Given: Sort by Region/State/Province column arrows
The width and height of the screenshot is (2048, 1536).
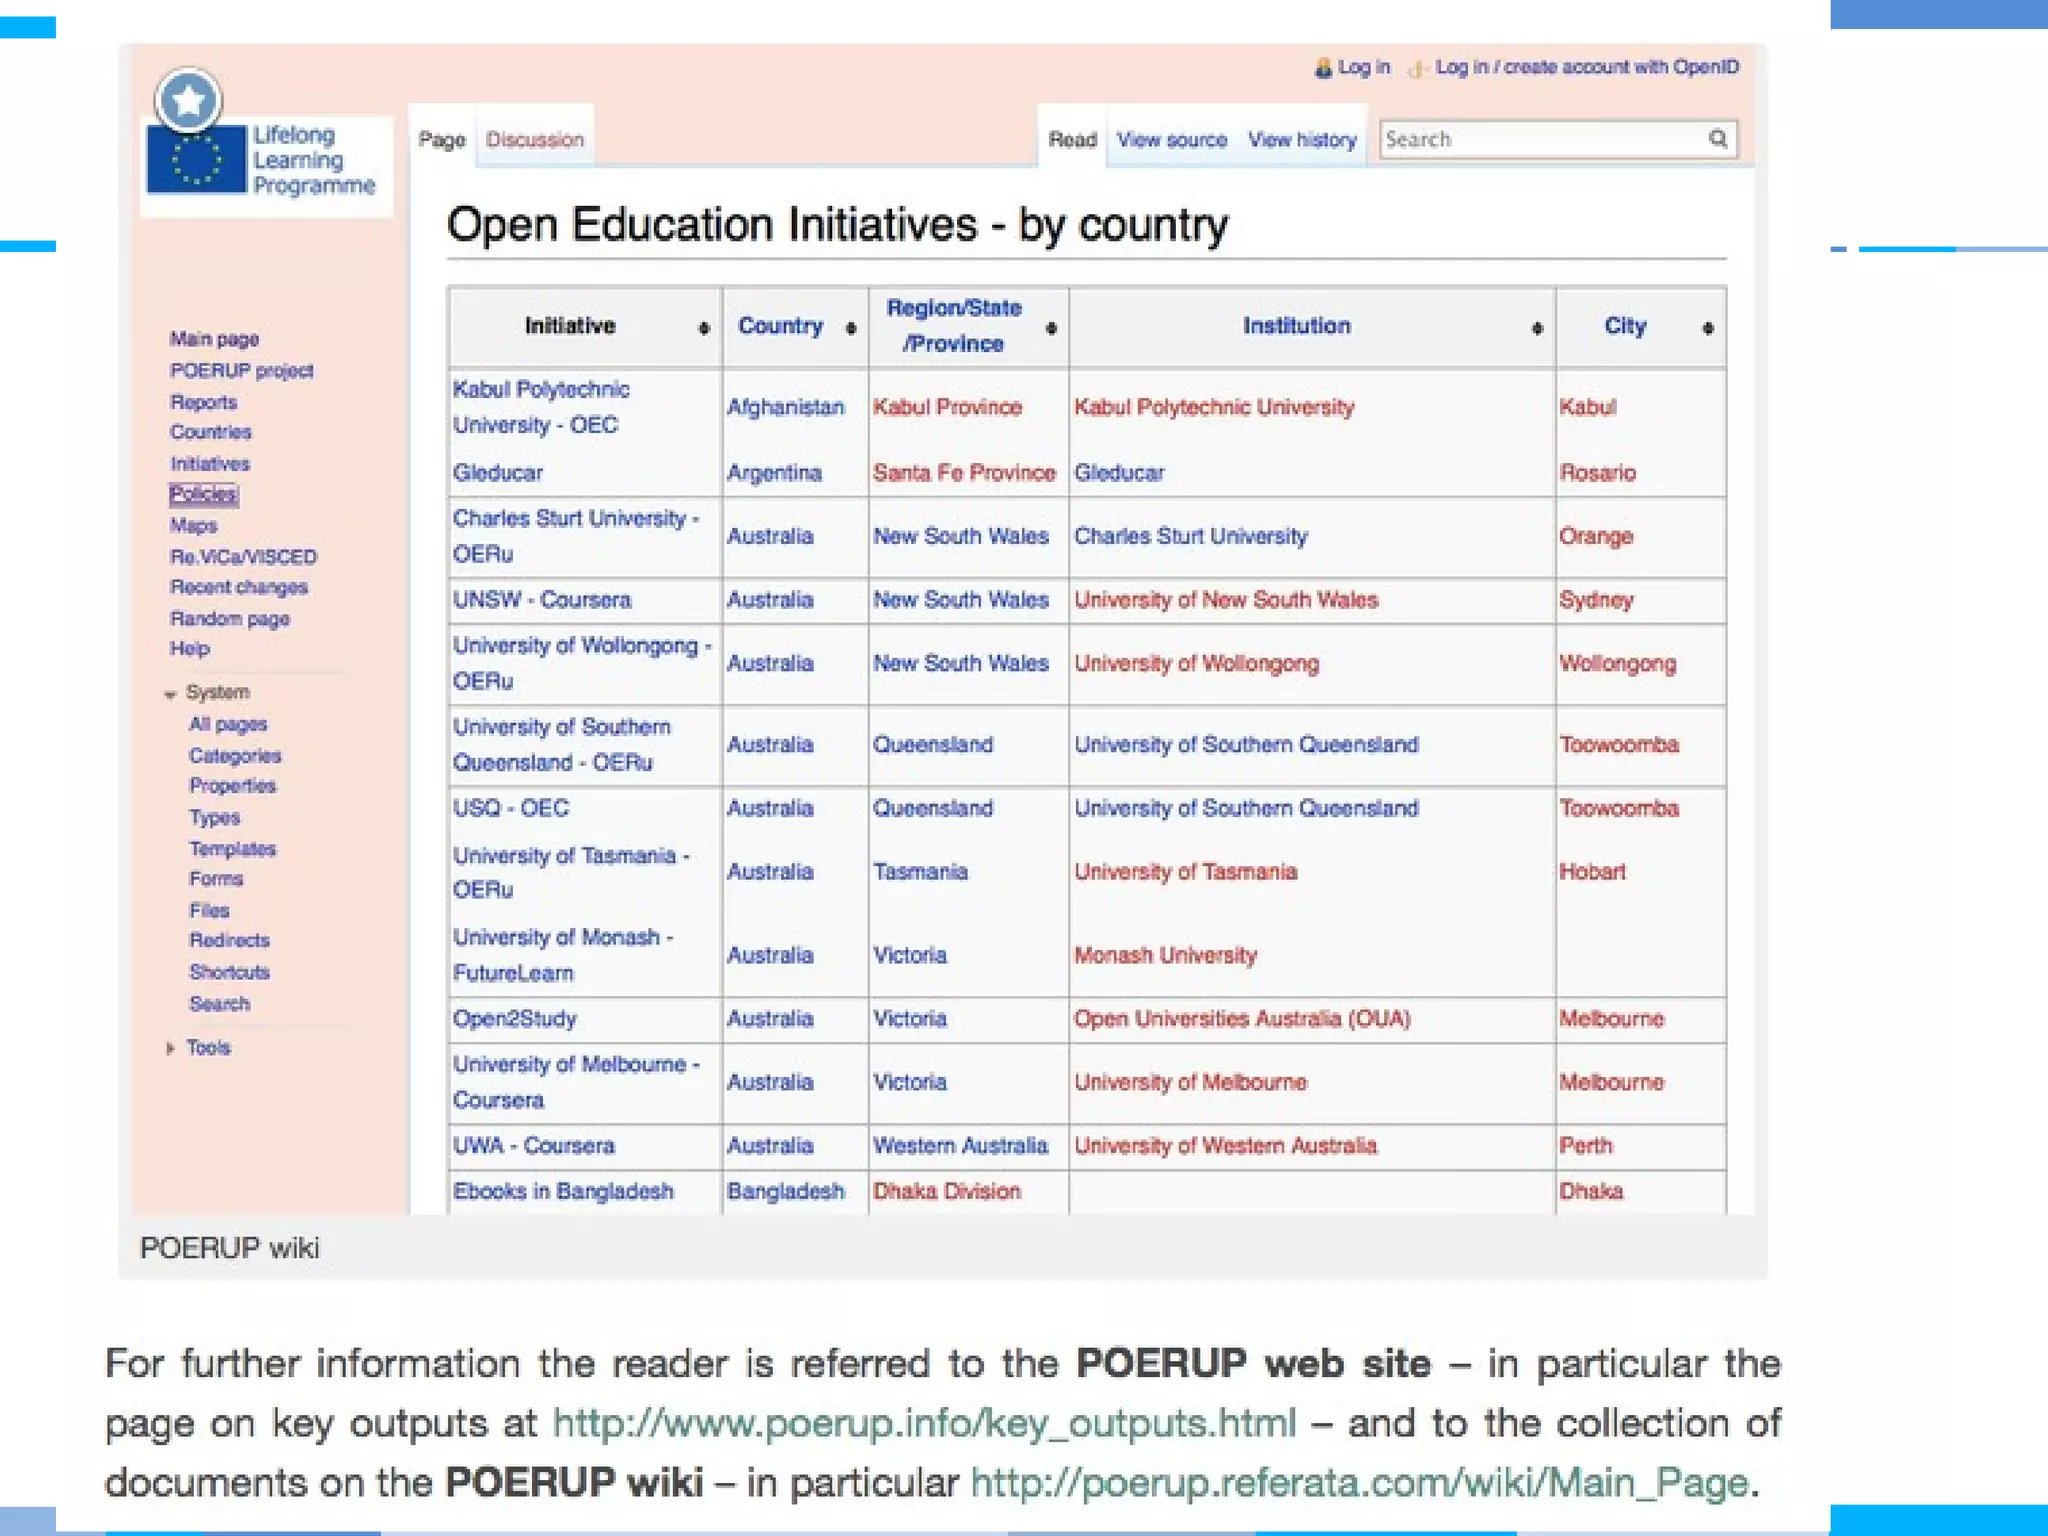Looking at the screenshot, I should [x=1051, y=328].
